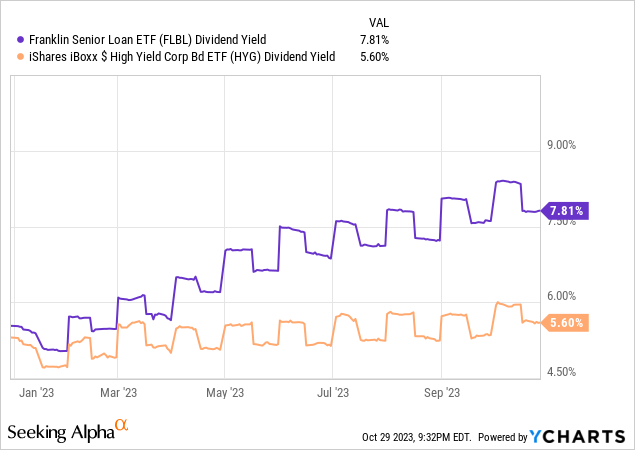Click the VAL column header
The width and height of the screenshot is (635, 450).
pyautogui.click(x=379, y=23)
